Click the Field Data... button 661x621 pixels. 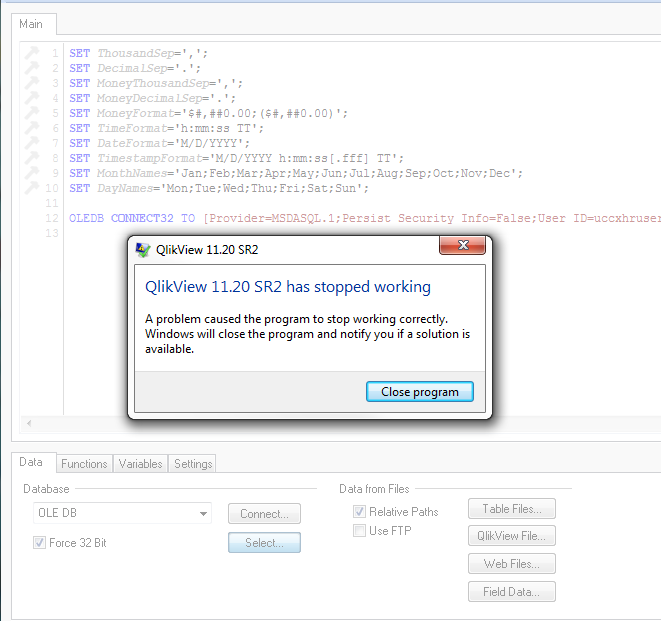click(x=512, y=592)
